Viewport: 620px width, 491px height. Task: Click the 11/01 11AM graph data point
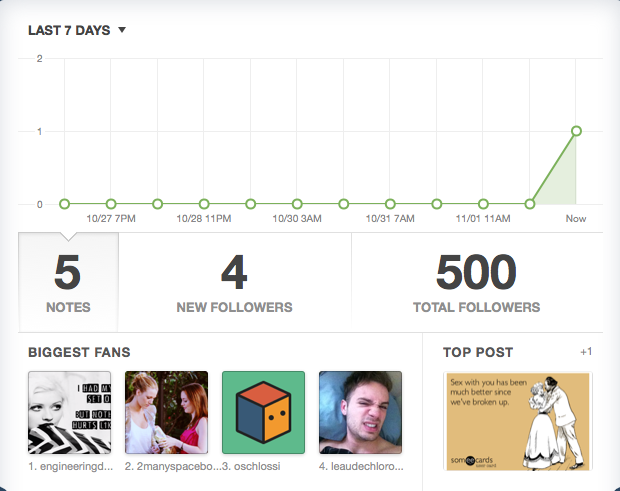483,204
